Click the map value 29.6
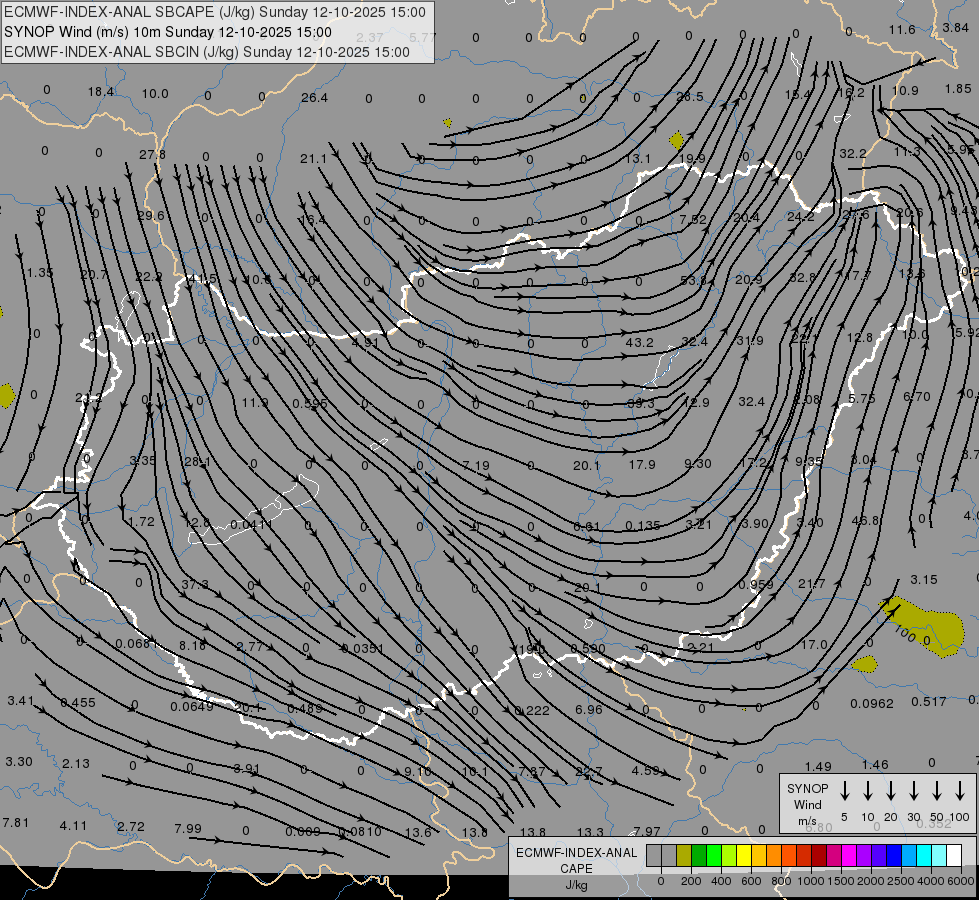 click(150, 215)
